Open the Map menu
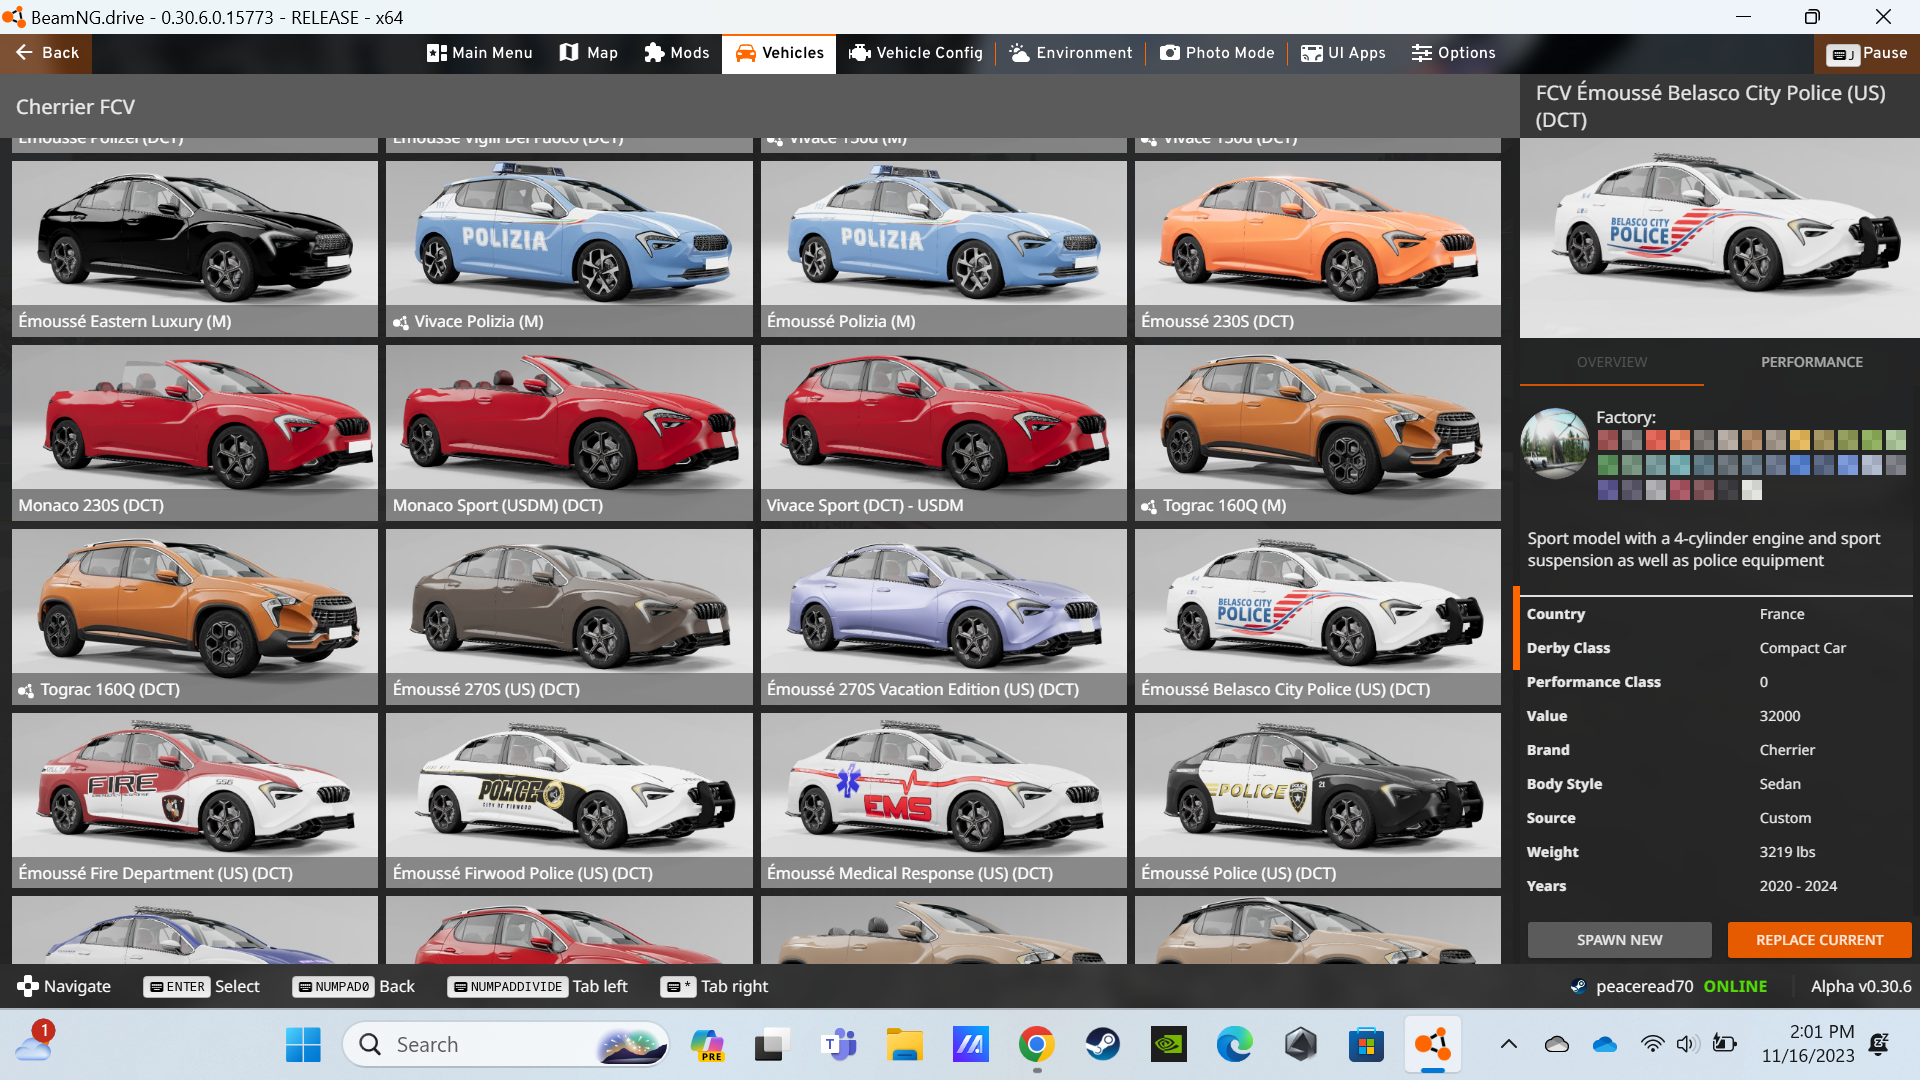This screenshot has height=1080, width=1920. point(589,53)
